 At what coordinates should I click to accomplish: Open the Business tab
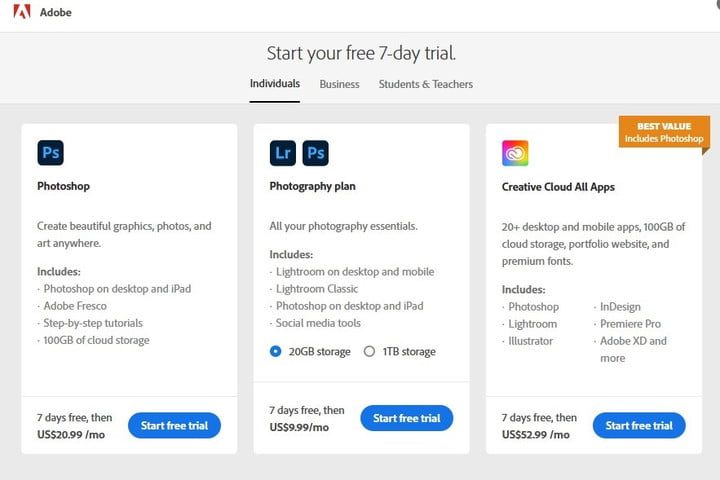[339, 84]
